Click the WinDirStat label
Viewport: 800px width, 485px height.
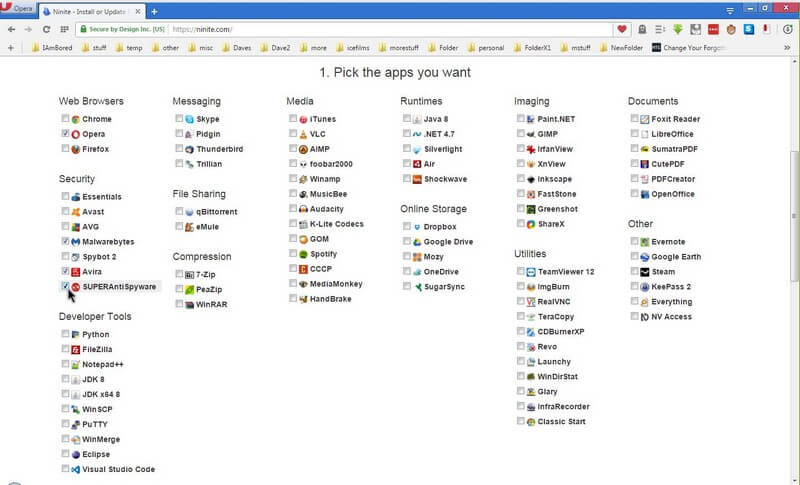[558, 377]
